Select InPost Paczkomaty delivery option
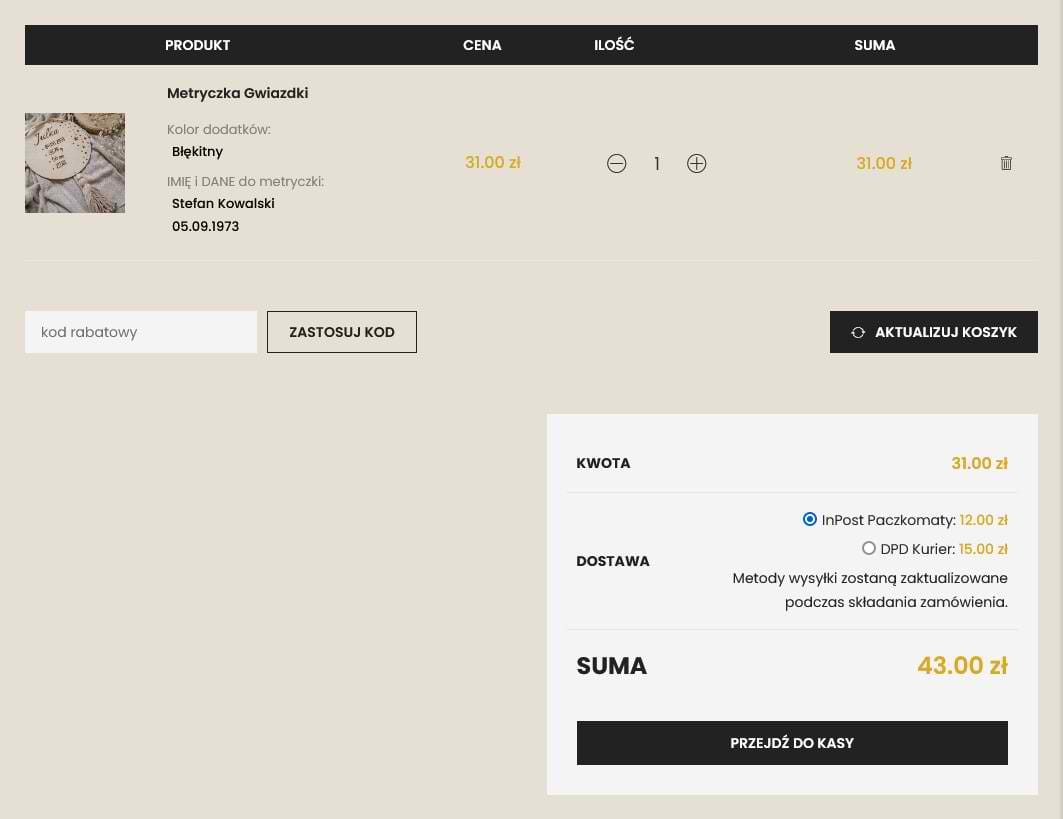 coord(810,519)
